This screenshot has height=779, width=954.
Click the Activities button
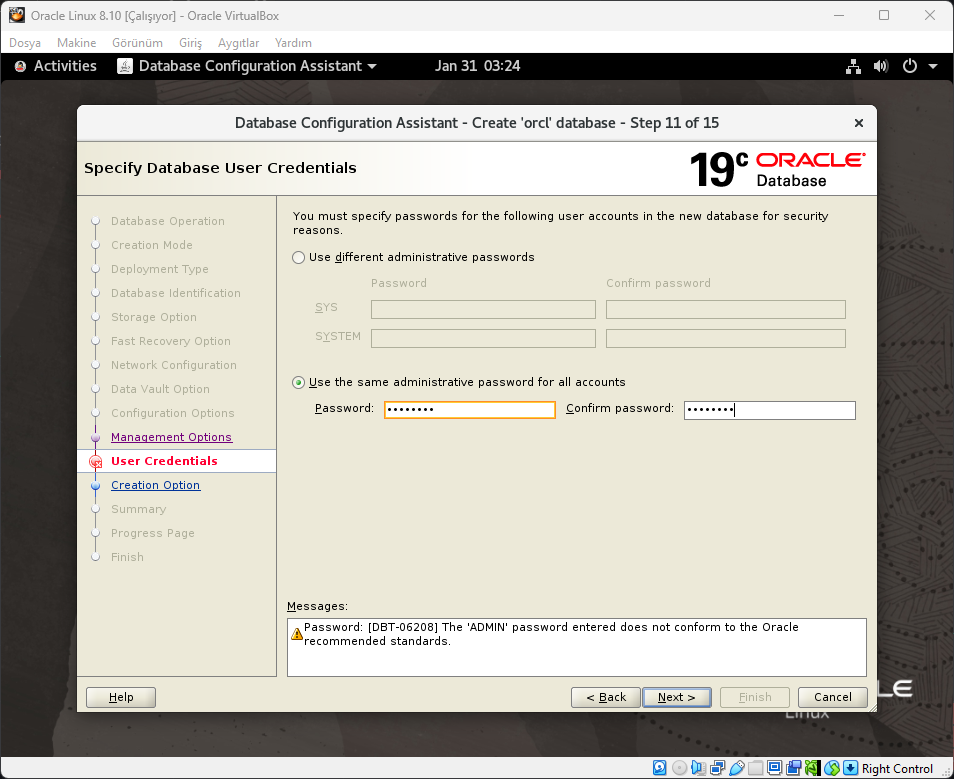click(x=65, y=66)
